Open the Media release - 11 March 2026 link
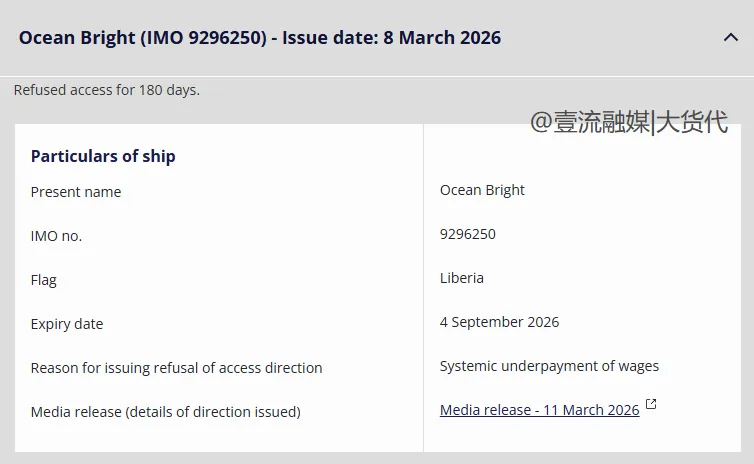The height and width of the screenshot is (464, 754). click(x=539, y=410)
